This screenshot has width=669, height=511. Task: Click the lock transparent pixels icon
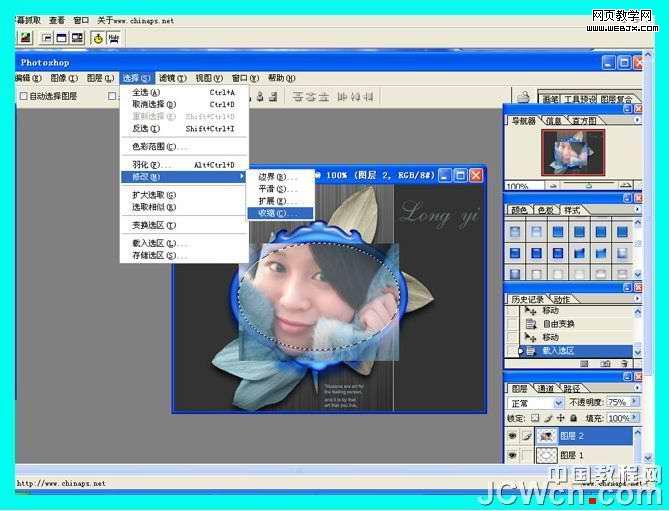click(535, 418)
